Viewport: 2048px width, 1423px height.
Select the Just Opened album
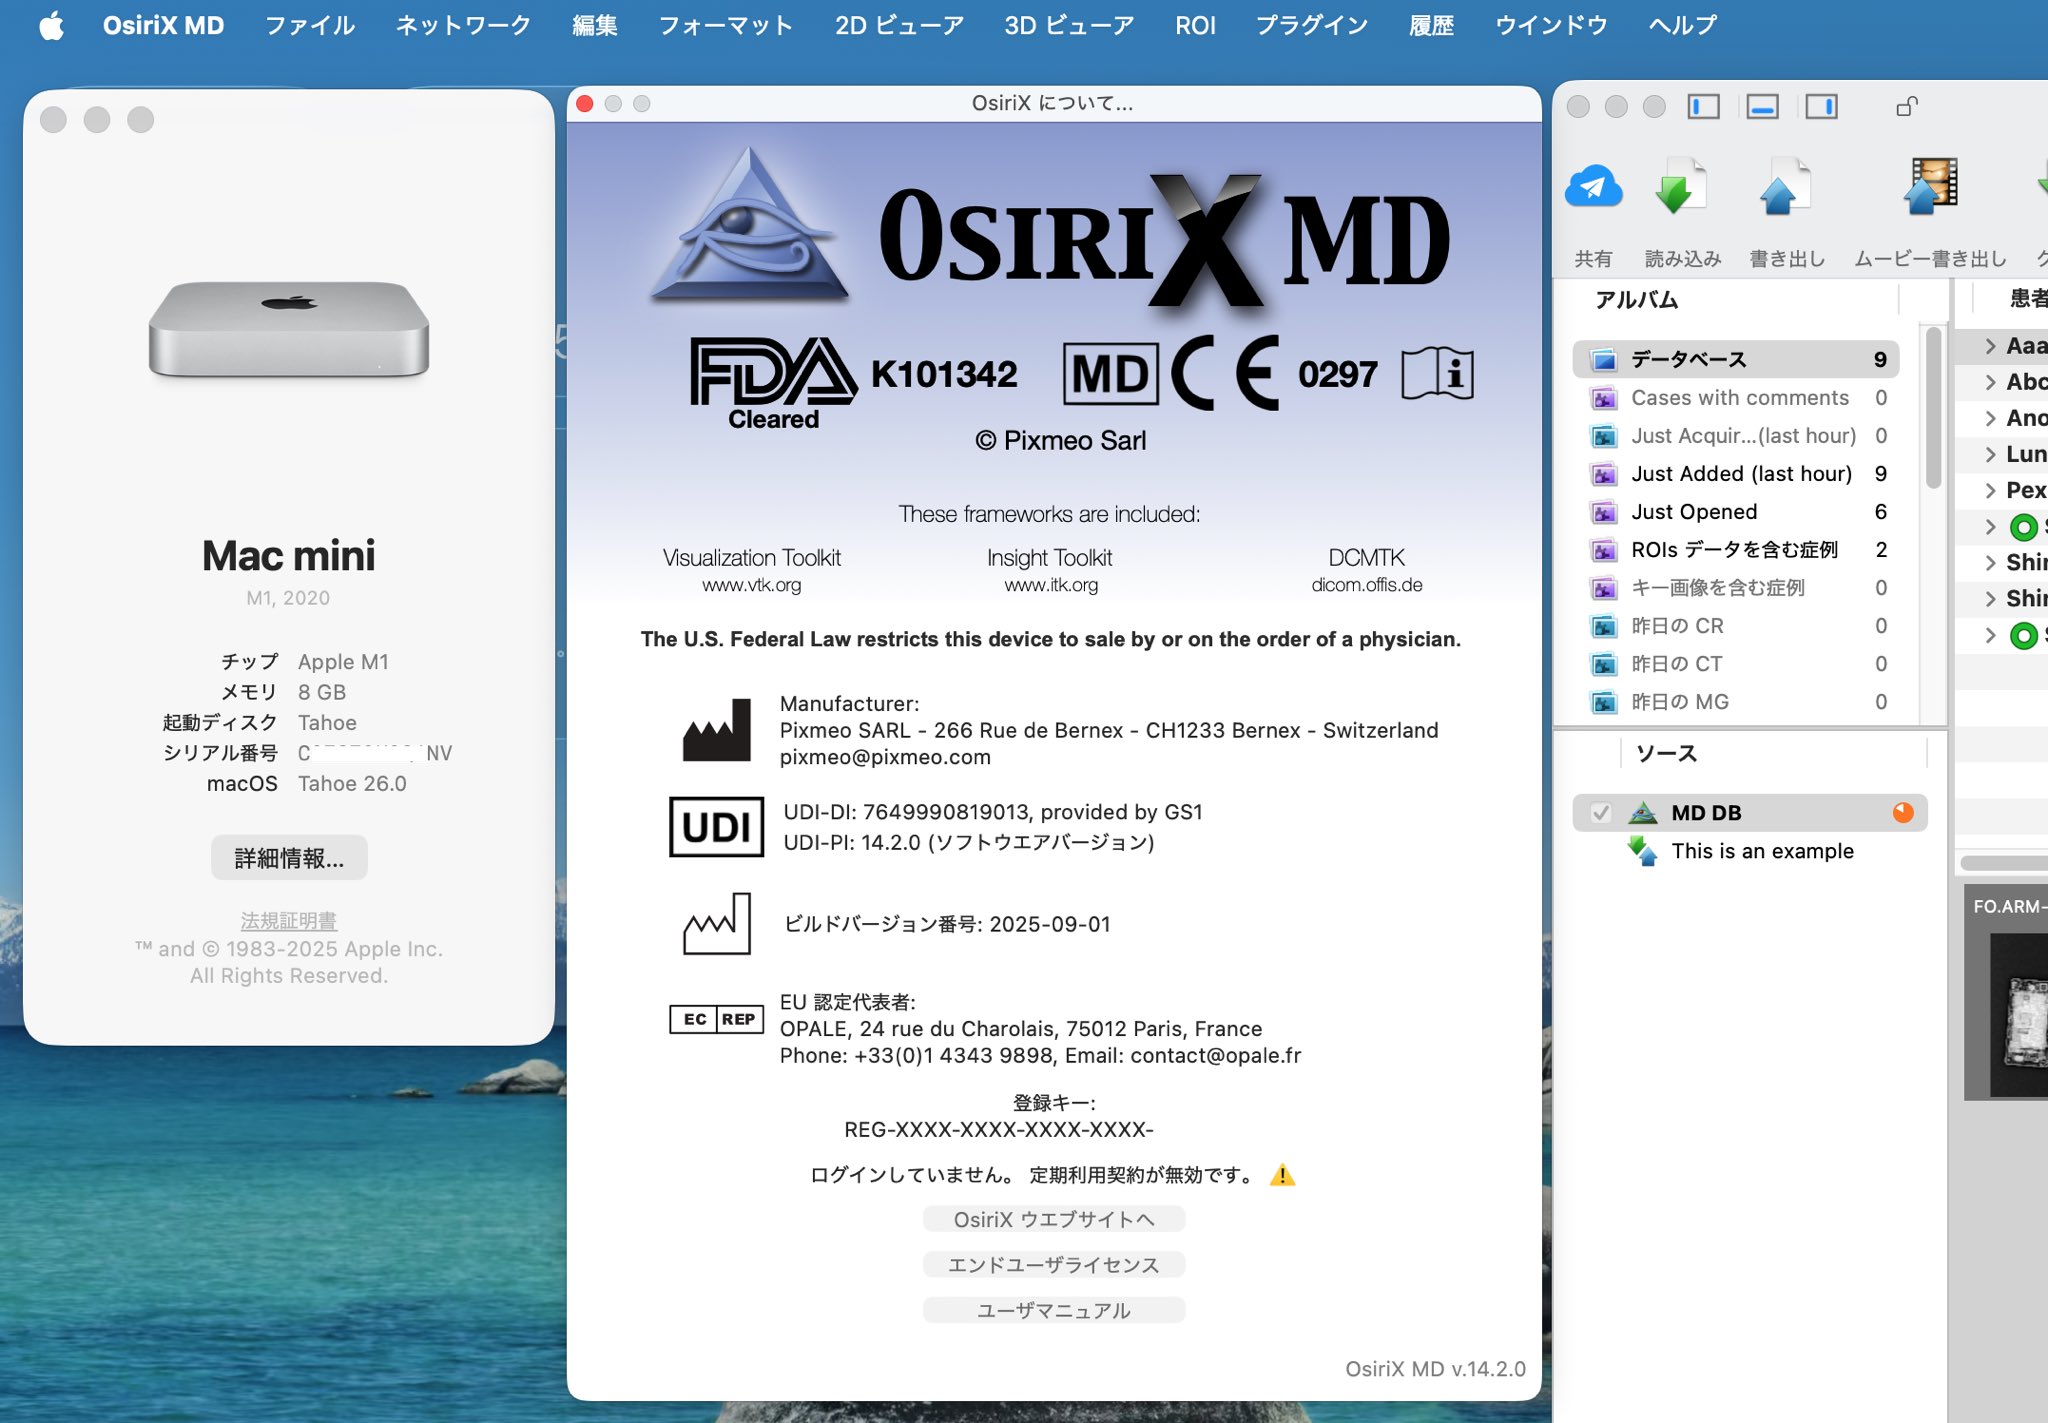[1693, 512]
